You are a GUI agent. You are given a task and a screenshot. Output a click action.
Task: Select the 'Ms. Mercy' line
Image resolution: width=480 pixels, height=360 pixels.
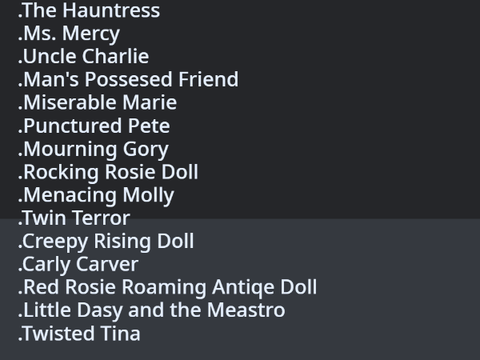point(69,34)
